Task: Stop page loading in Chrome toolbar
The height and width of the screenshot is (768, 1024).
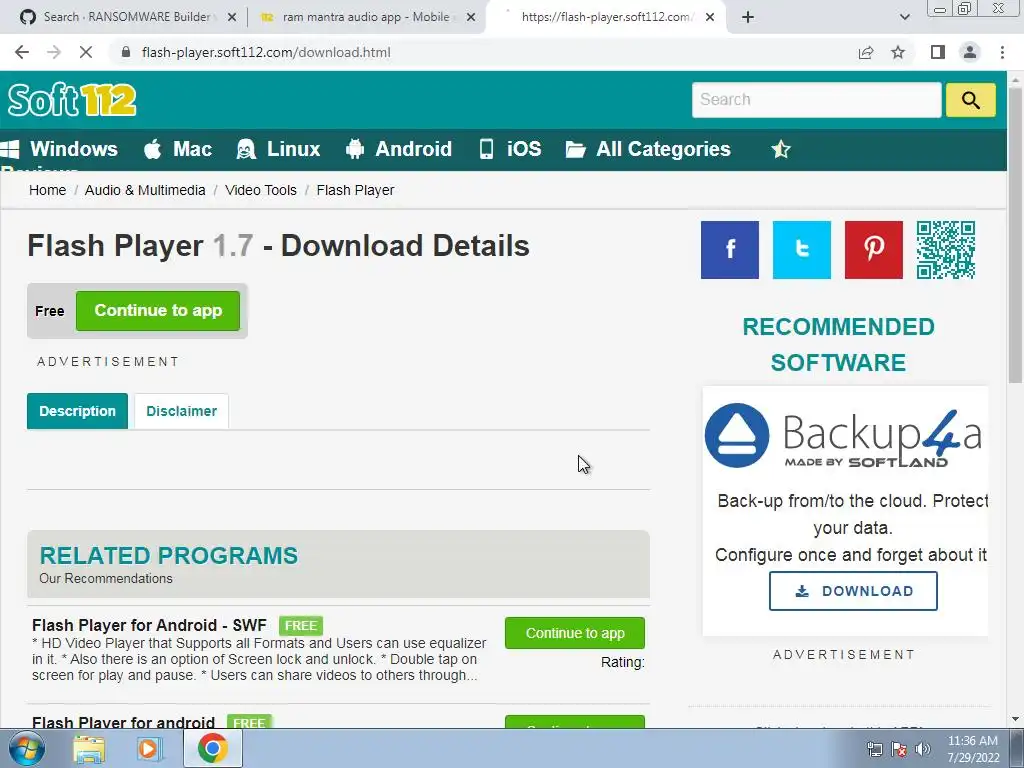Action: coord(86,52)
